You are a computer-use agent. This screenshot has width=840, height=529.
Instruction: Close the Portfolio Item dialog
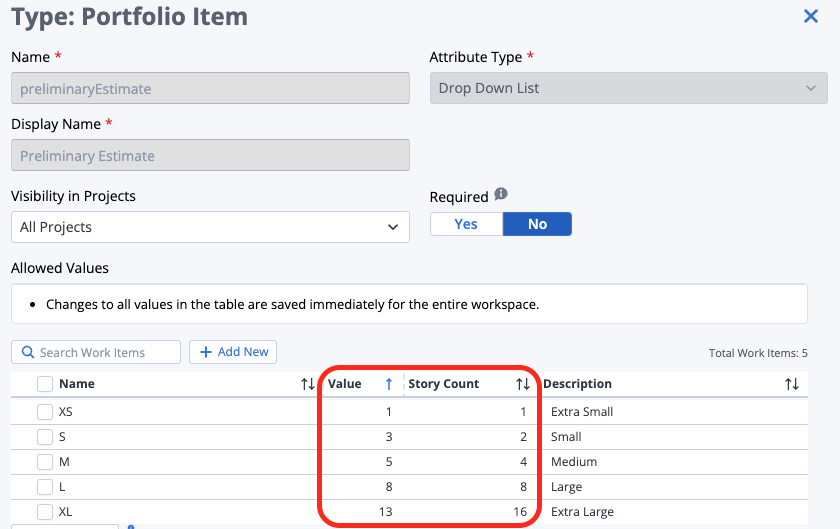pyautogui.click(x=811, y=16)
